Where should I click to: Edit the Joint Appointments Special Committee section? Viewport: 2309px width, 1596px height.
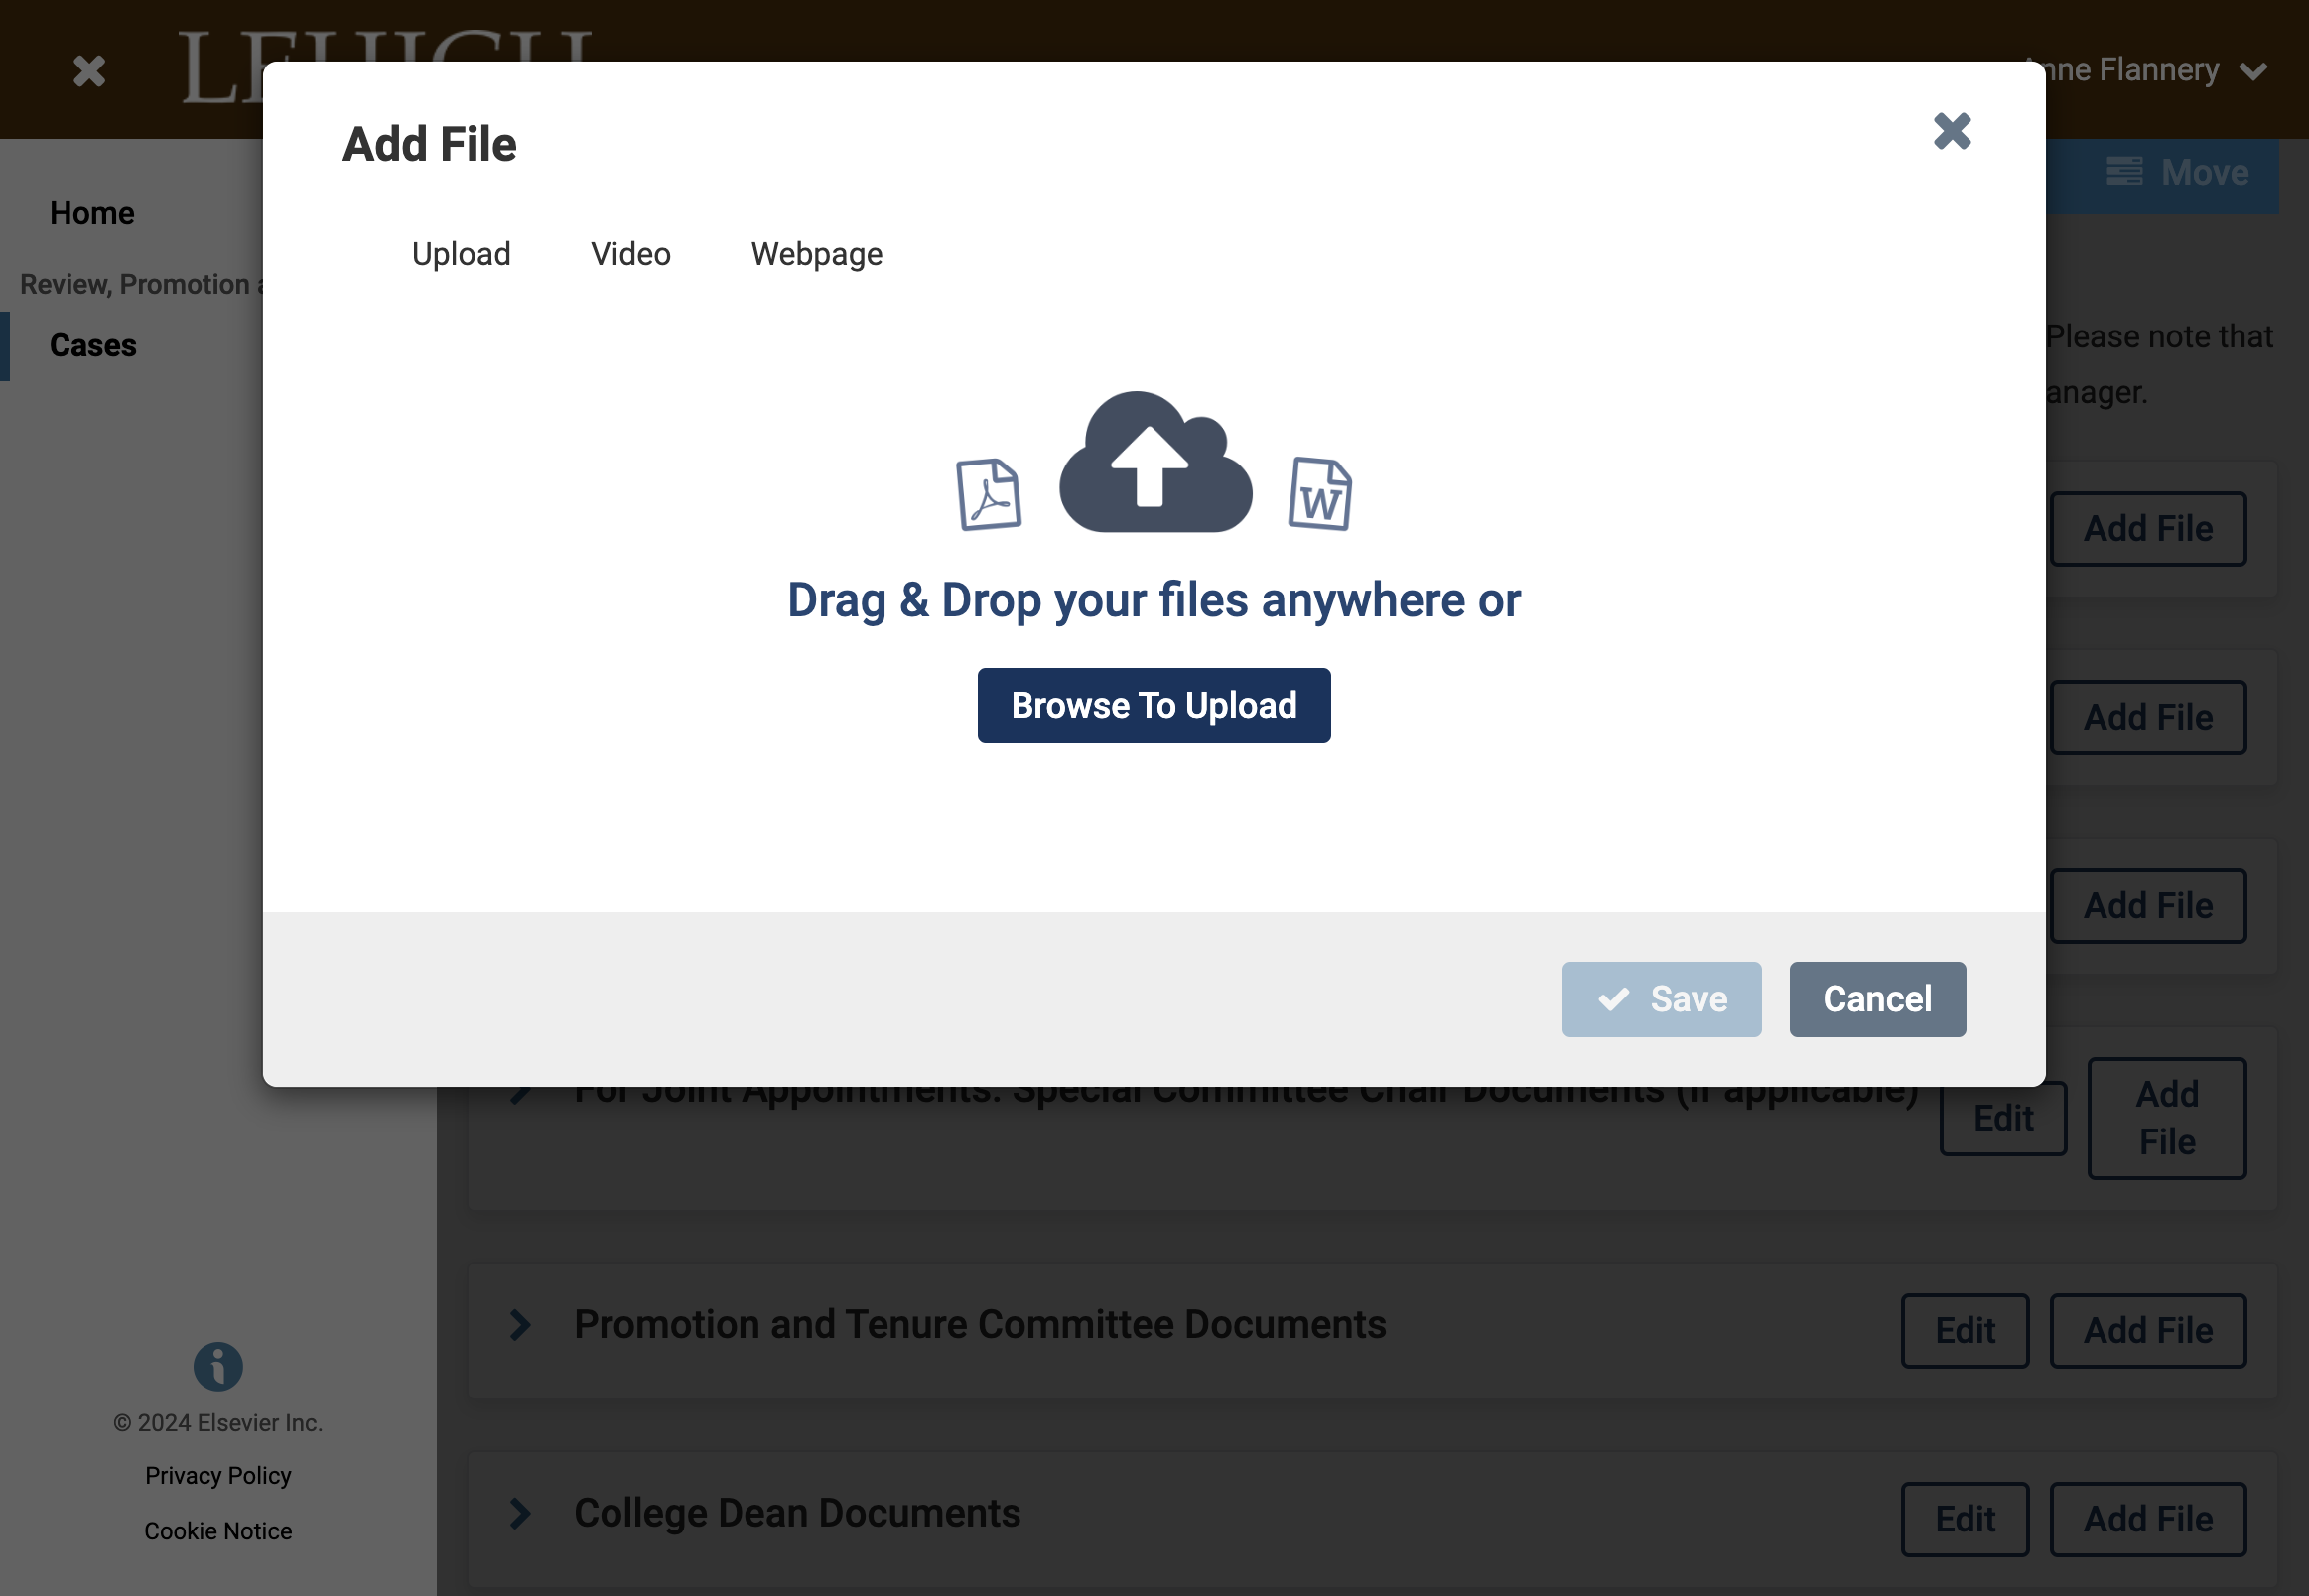tap(2003, 1118)
